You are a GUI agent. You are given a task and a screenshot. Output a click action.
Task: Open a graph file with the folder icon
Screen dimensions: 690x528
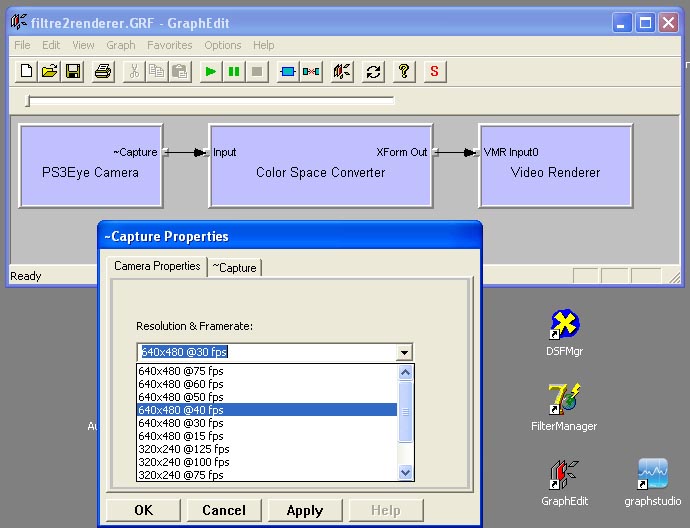(x=50, y=71)
